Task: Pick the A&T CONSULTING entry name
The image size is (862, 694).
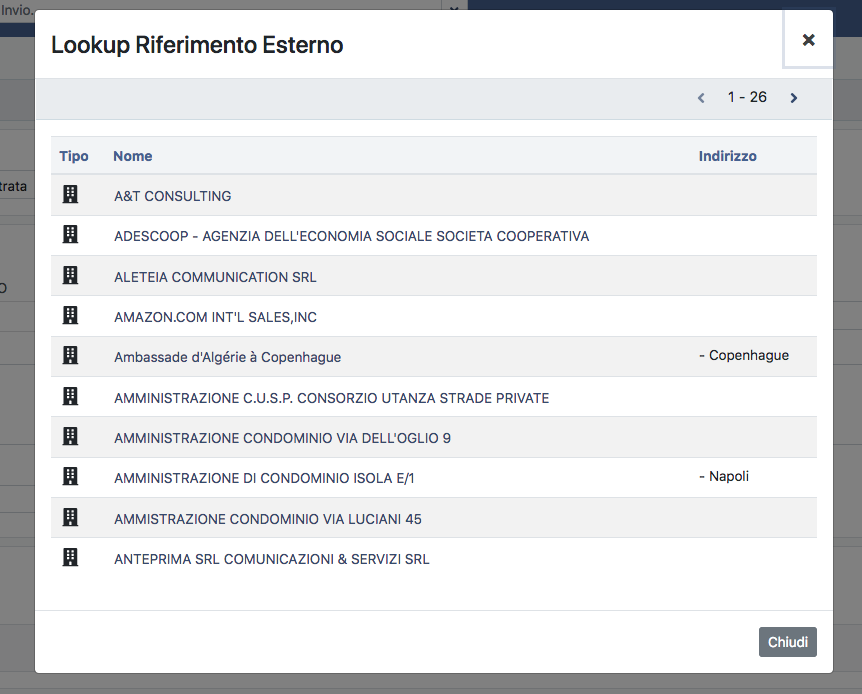Action: coord(173,196)
